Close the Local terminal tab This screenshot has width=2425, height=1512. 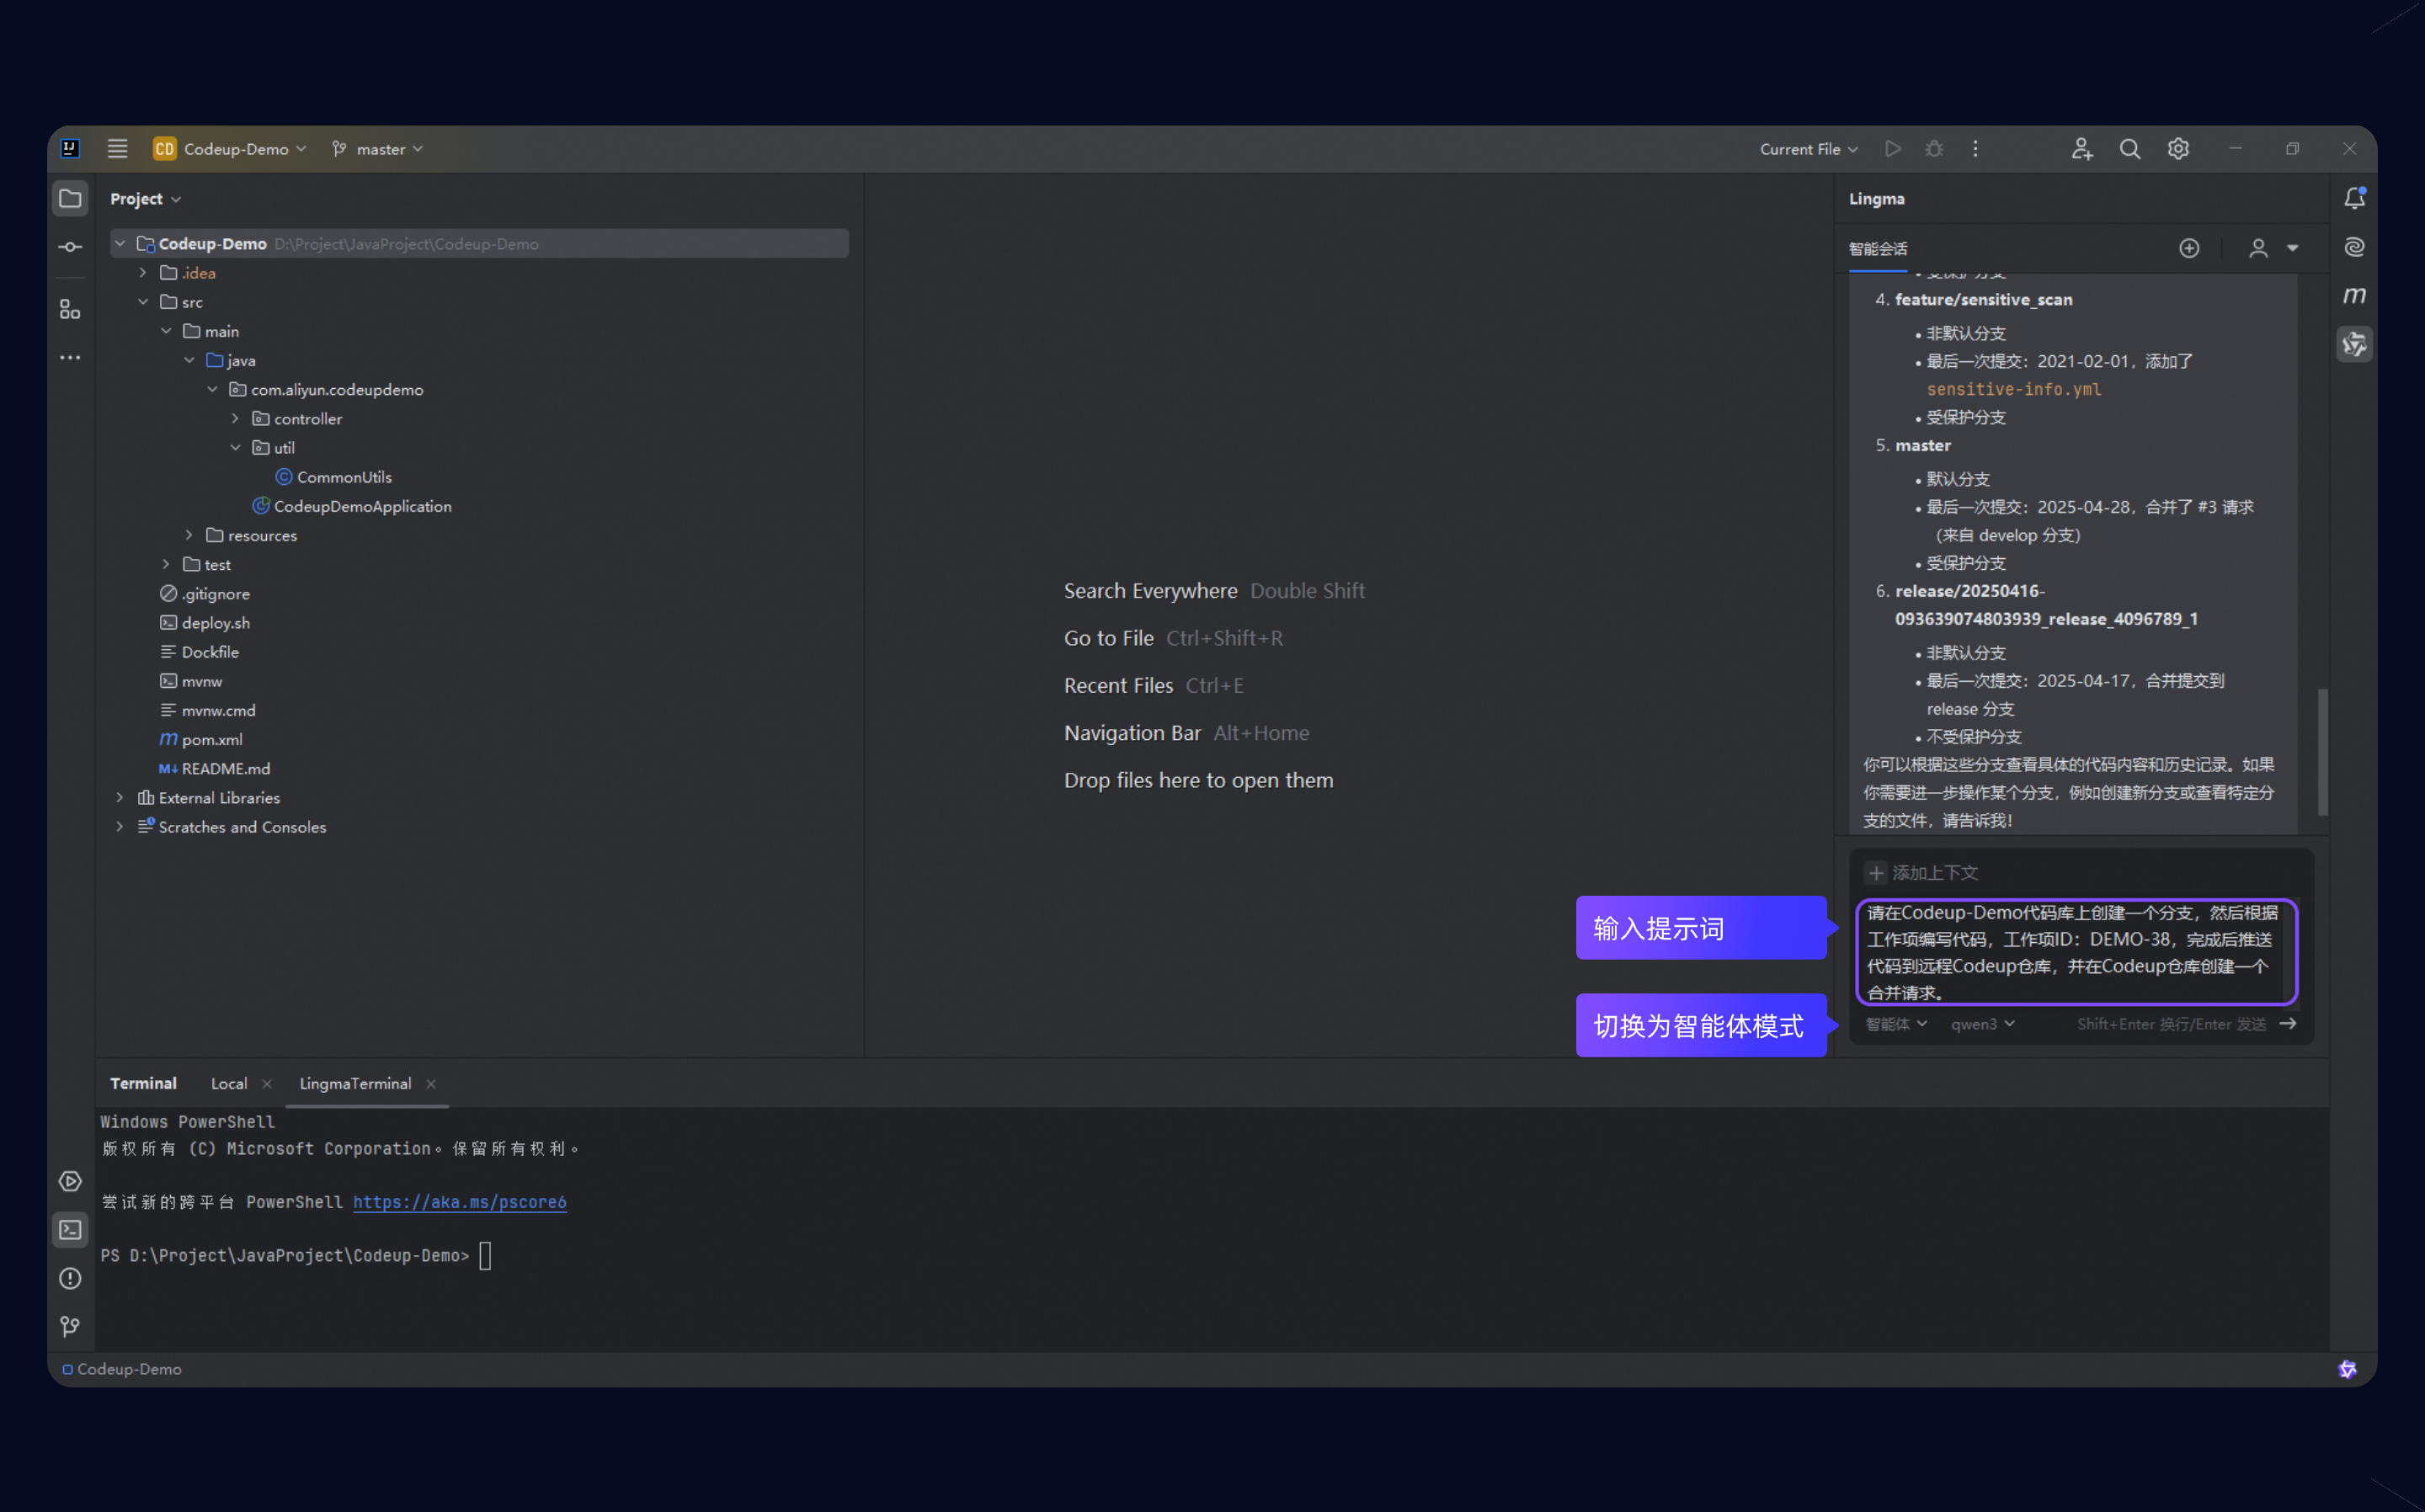coord(267,1084)
